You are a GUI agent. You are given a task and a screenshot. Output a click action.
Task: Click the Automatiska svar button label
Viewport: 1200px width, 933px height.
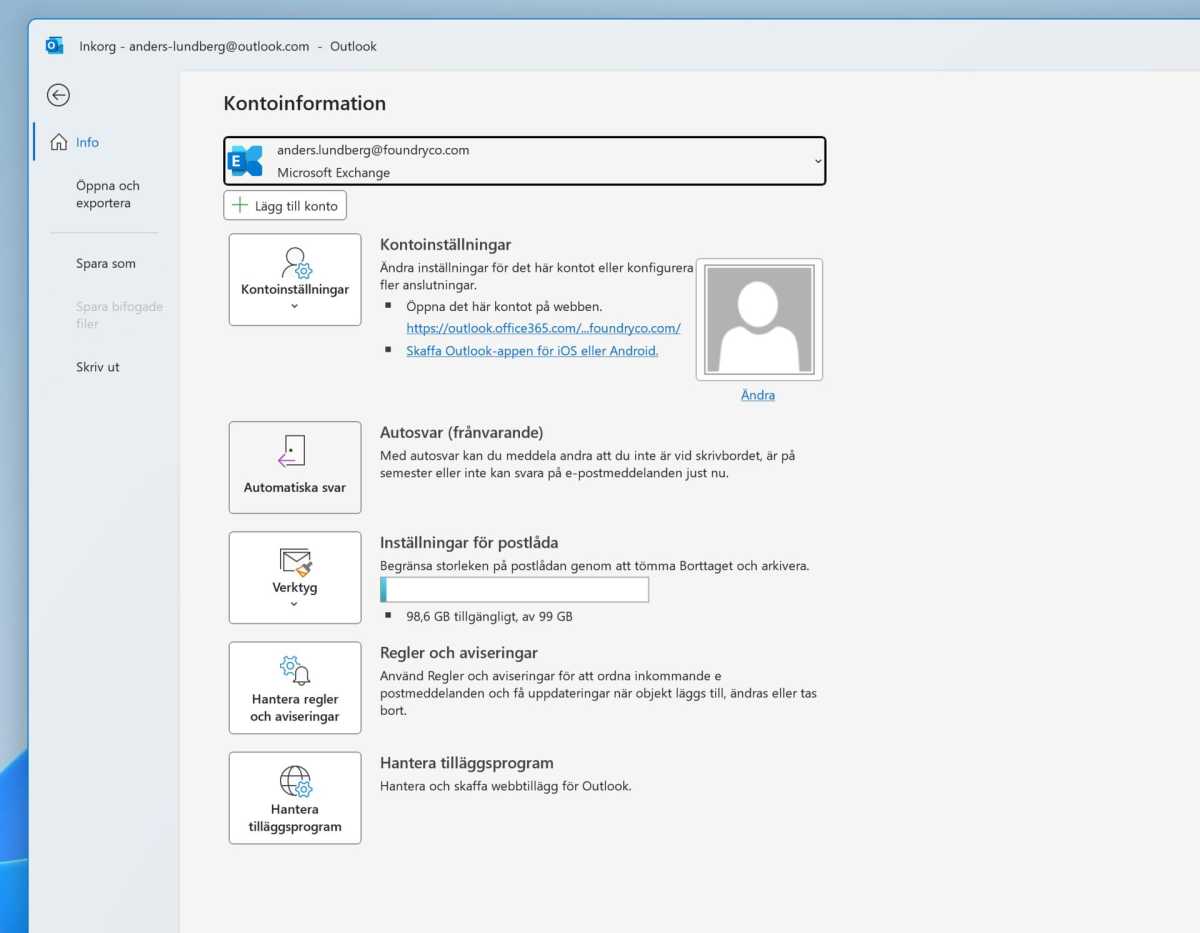pos(295,488)
